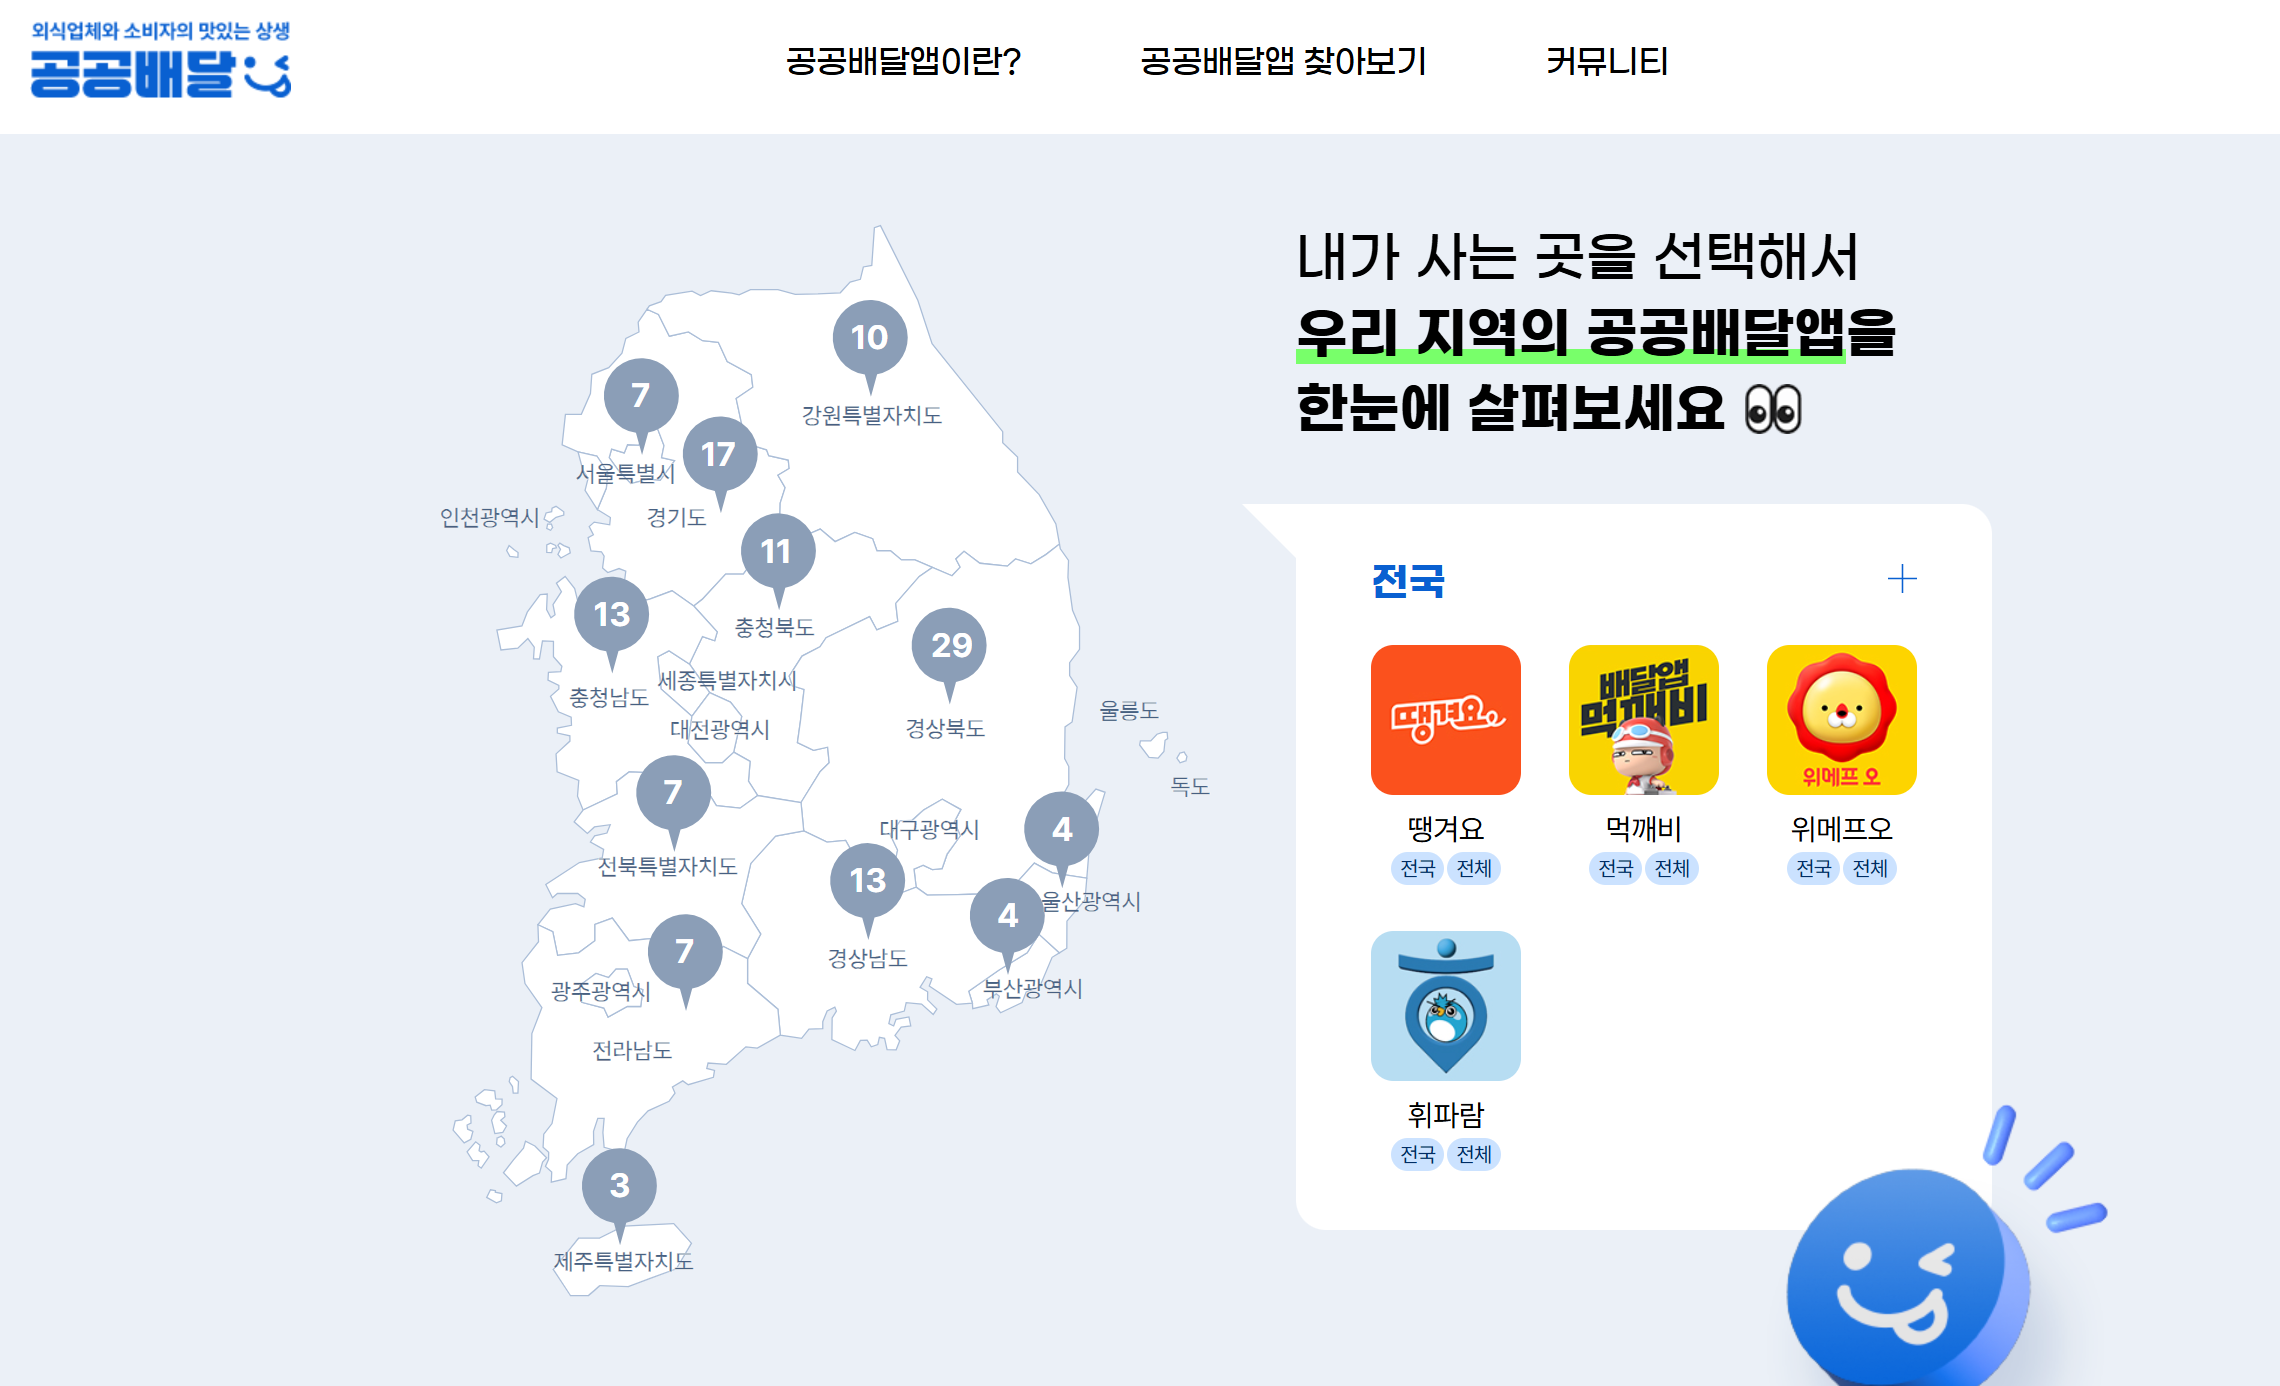The image size is (2280, 1386).
Task: Select the Jeju map pin showing 3
Action: (x=619, y=1185)
